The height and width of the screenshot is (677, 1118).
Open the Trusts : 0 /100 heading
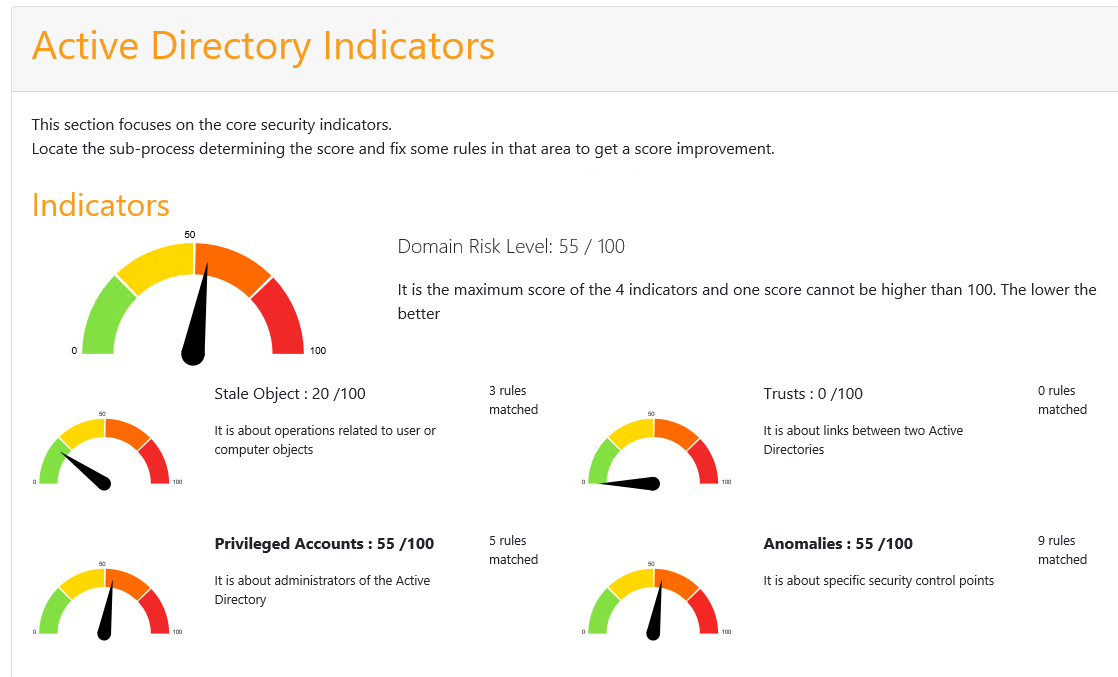coord(813,394)
